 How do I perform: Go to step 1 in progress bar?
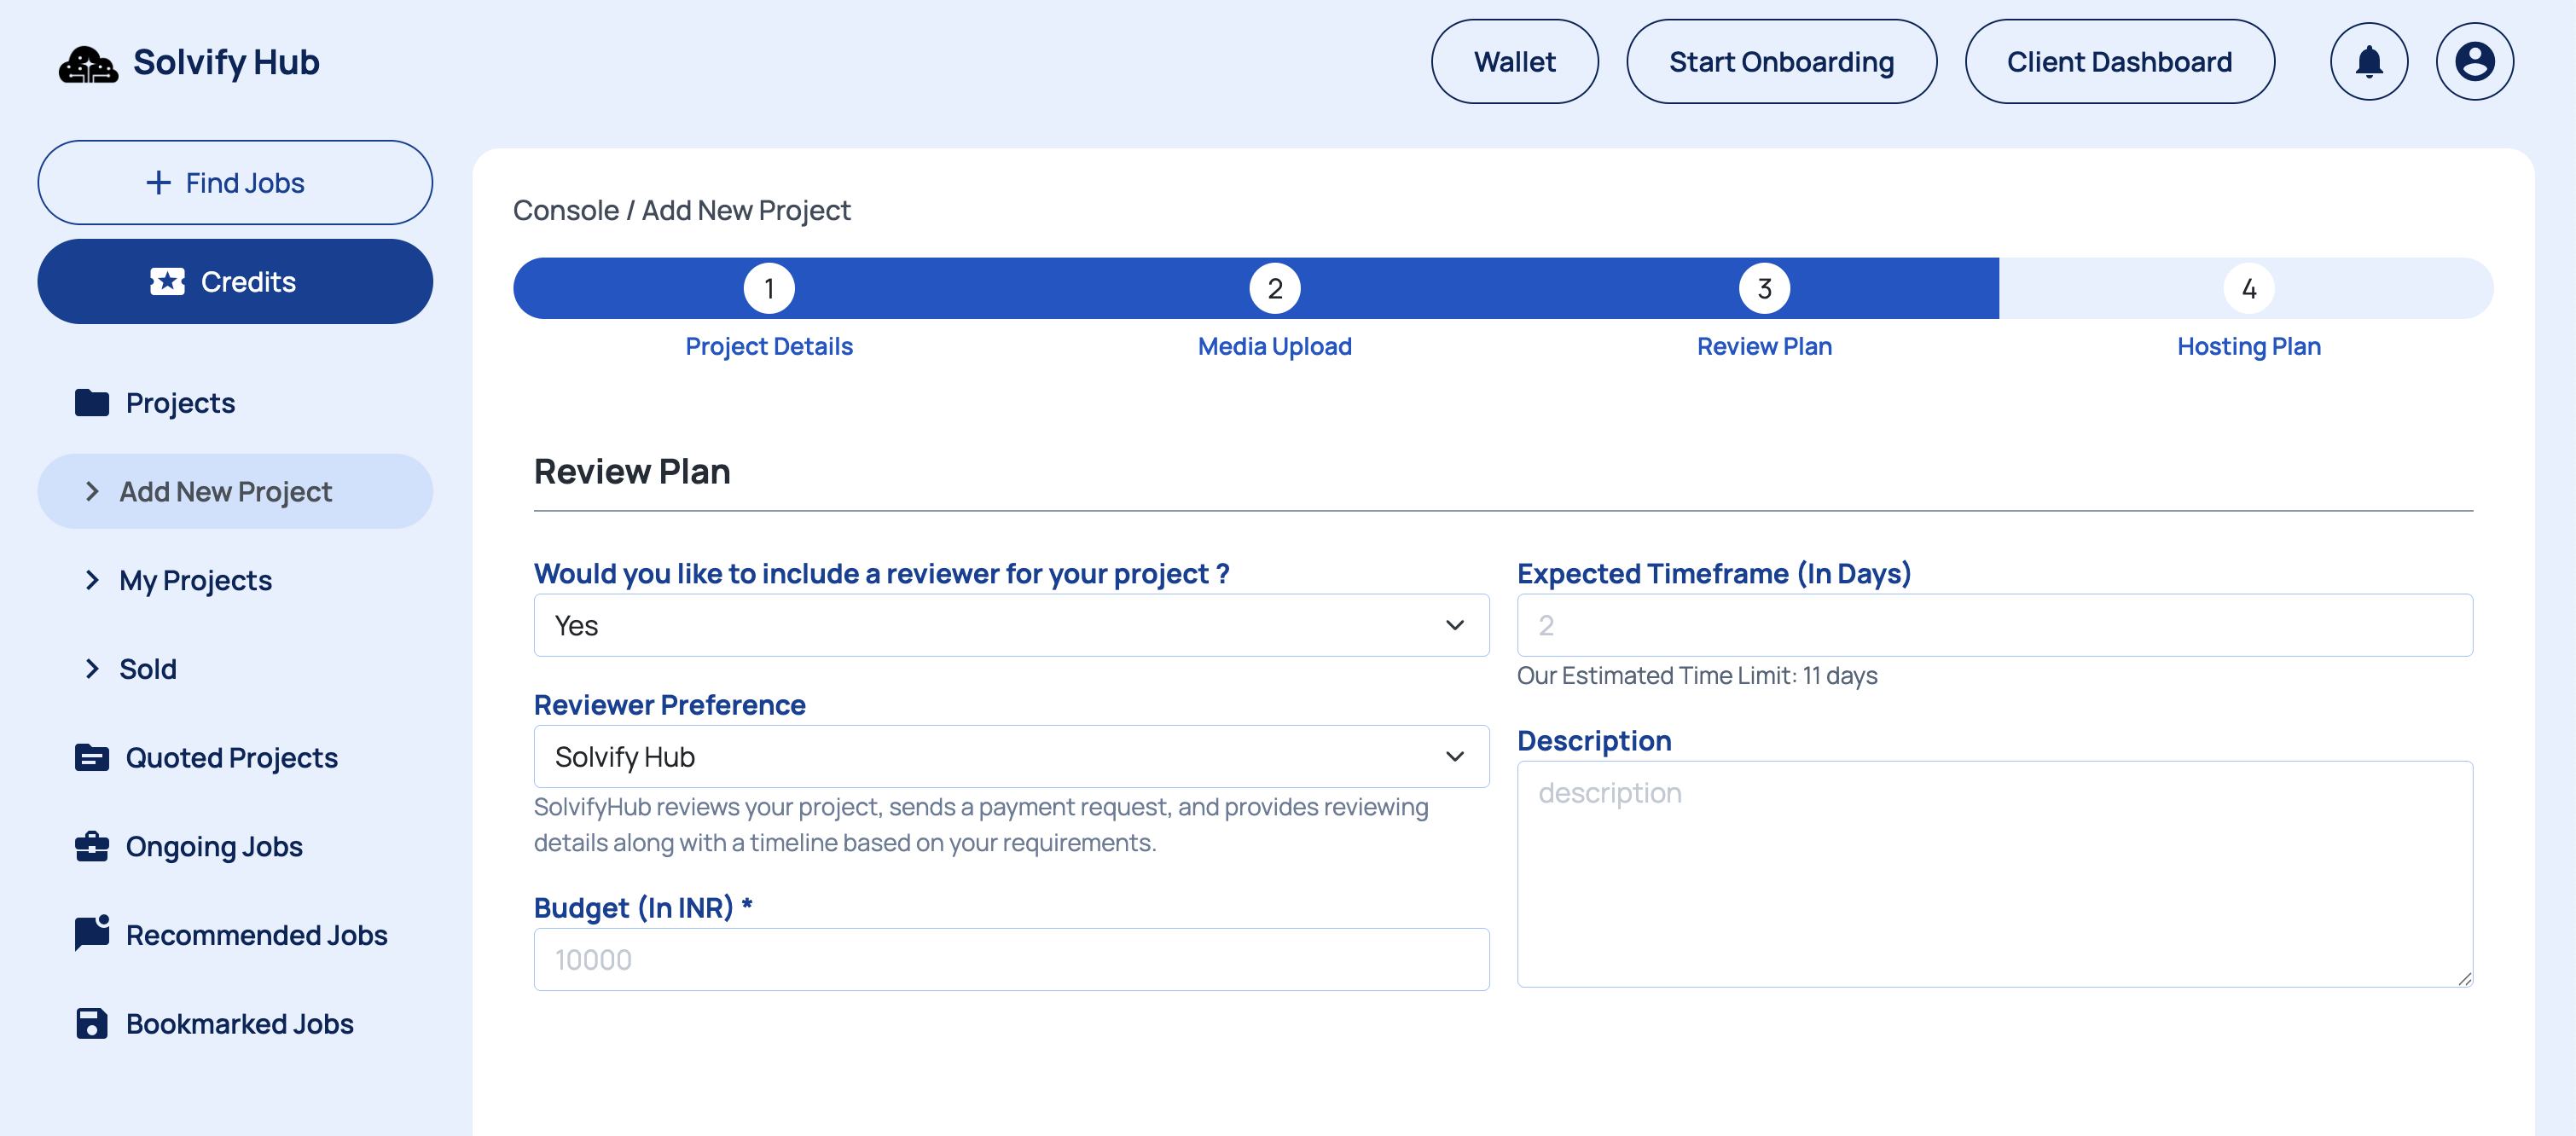pos(769,289)
